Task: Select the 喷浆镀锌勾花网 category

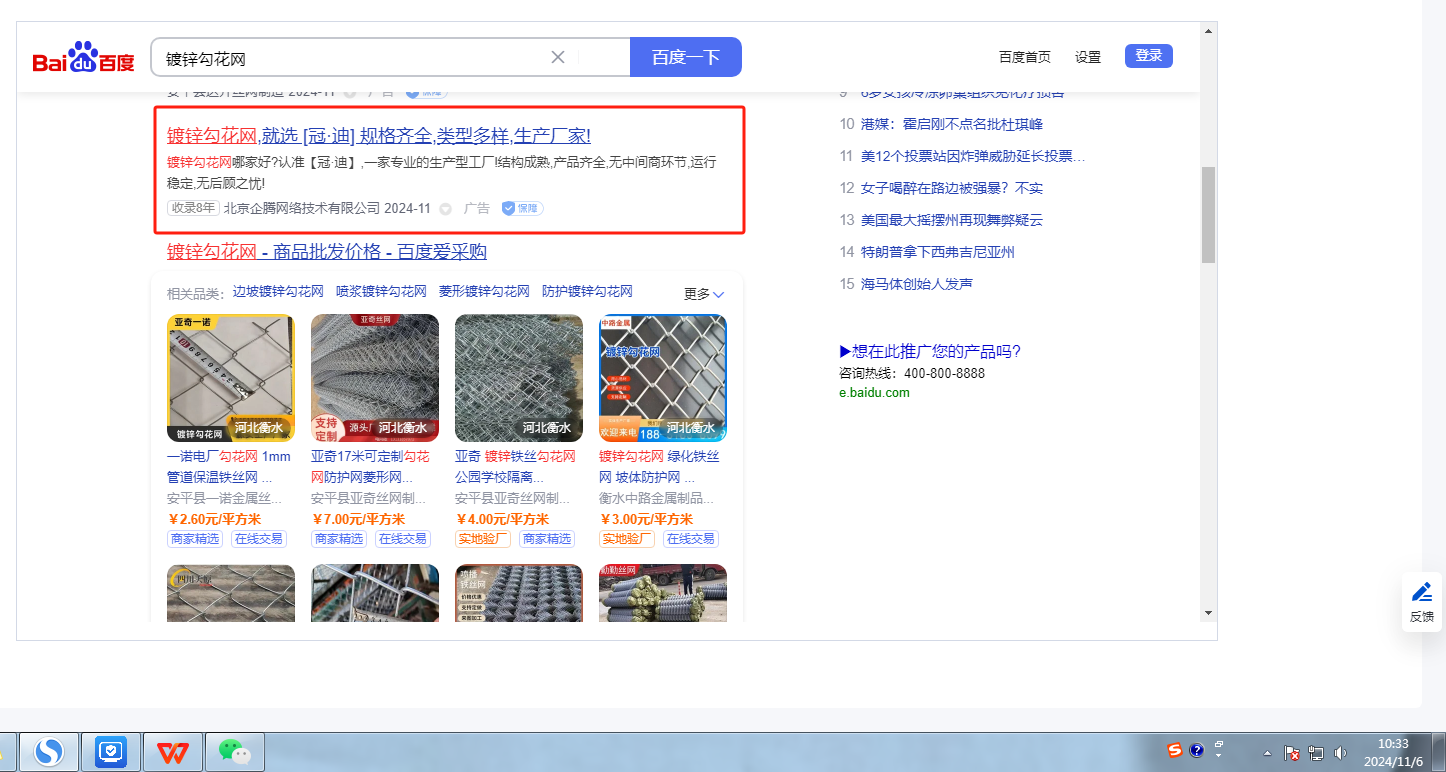Action: coord(381,292)
